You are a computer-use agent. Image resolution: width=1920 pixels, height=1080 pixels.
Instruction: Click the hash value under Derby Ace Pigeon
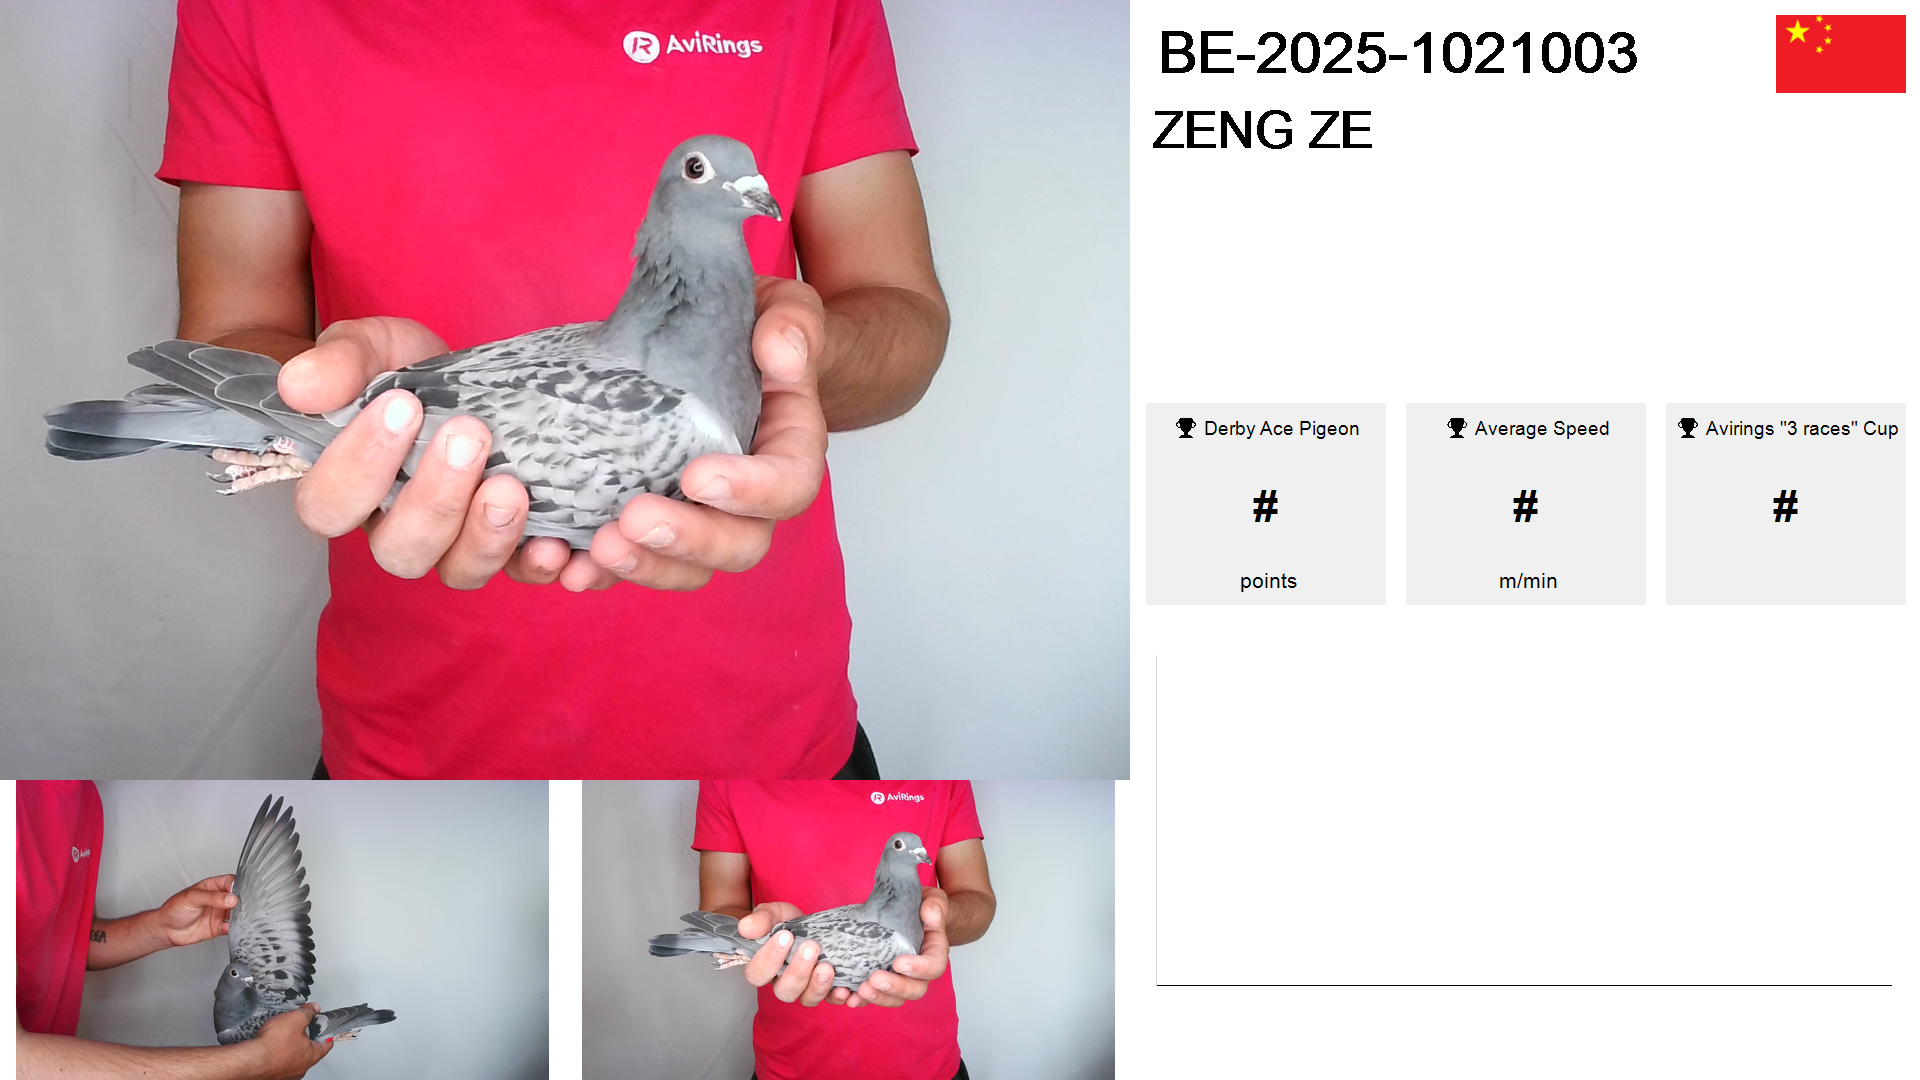click(1265, 506)
